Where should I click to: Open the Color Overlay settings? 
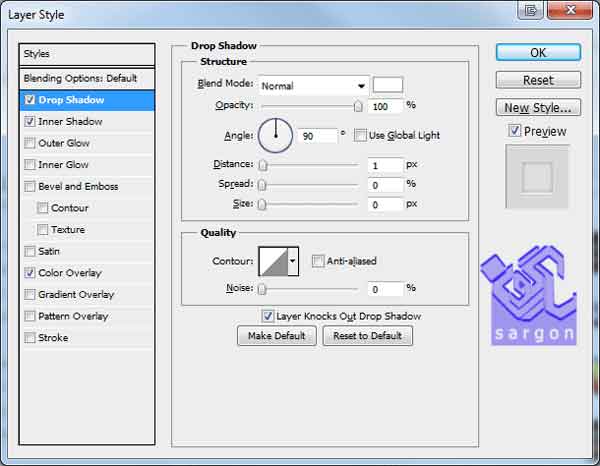click(x=70, y=273)
